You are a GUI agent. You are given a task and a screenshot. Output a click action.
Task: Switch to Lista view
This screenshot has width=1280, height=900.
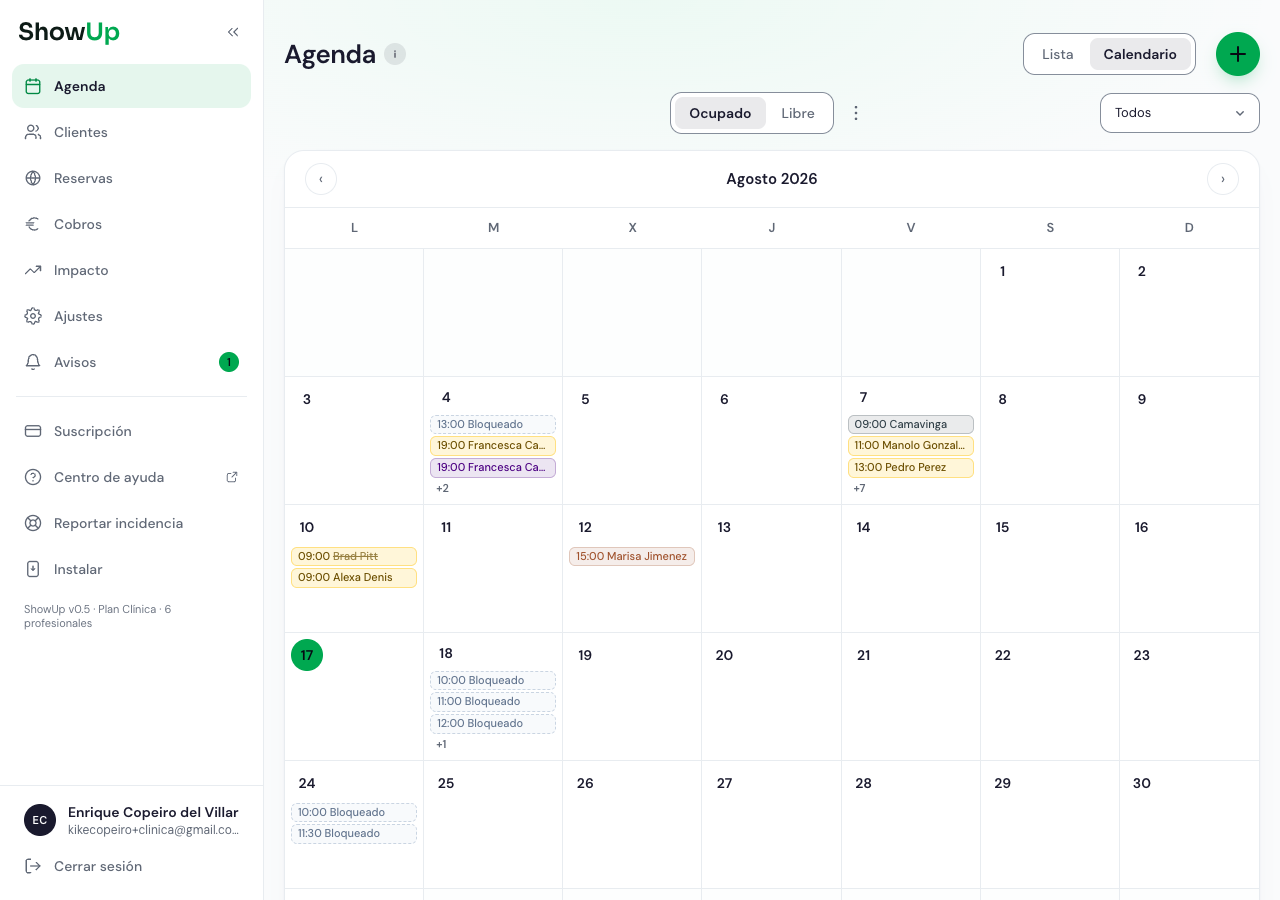(1058, 54)
